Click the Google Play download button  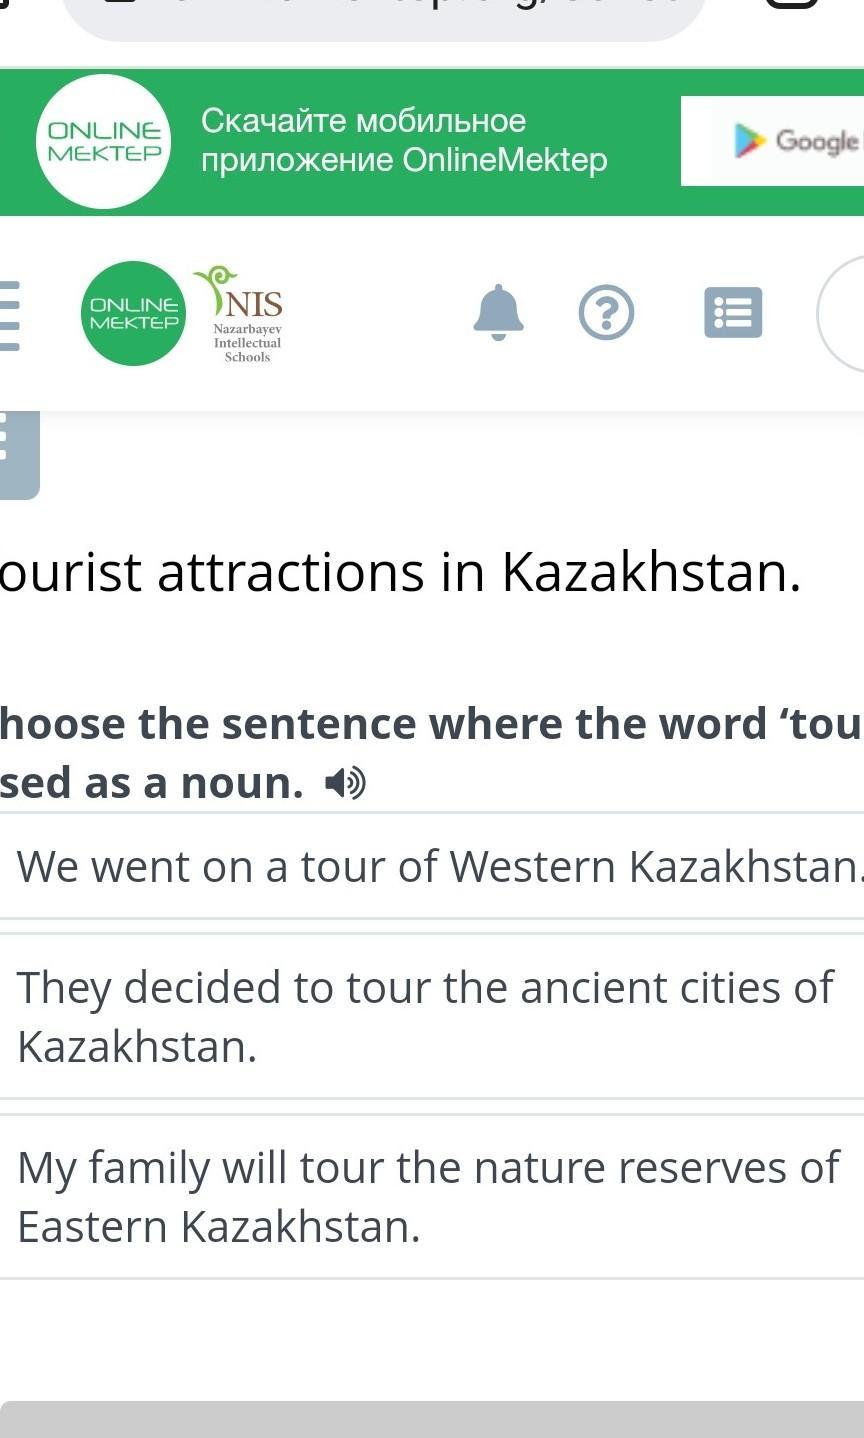click(772, 141)
